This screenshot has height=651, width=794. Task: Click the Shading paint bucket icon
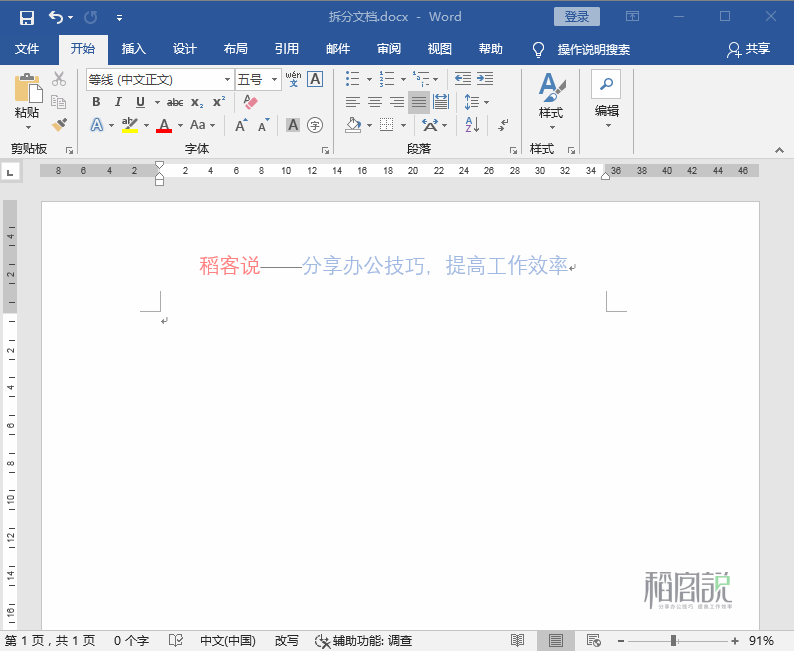click(353, 125)
